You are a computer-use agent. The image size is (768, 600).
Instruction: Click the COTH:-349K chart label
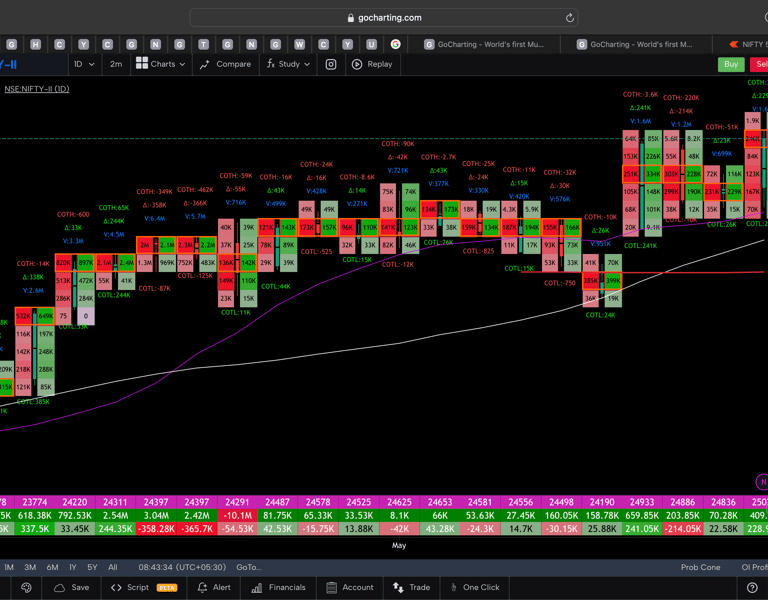click(x=154, y=192)
